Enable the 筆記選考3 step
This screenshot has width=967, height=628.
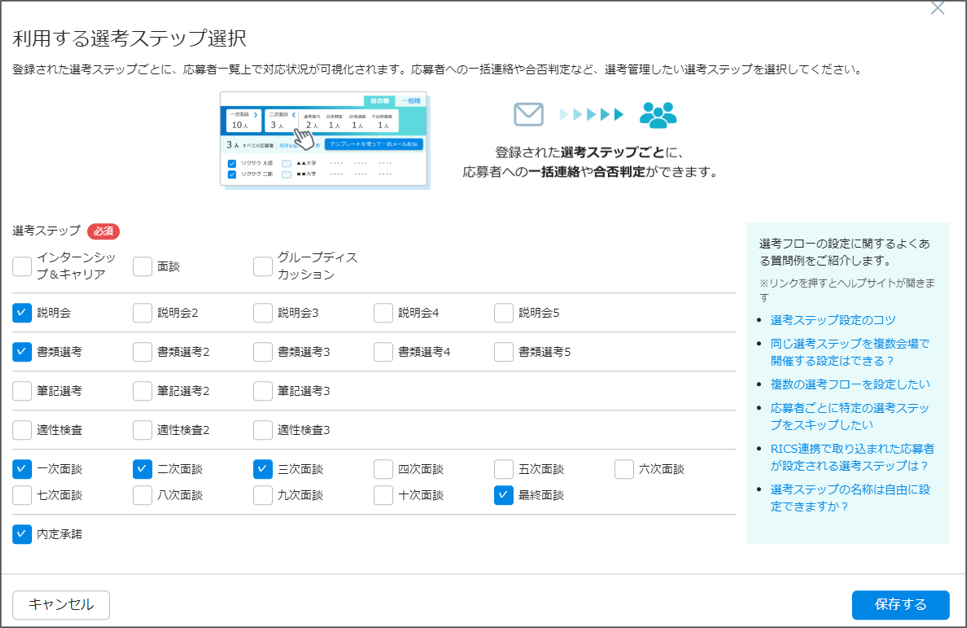click(263, 391)
